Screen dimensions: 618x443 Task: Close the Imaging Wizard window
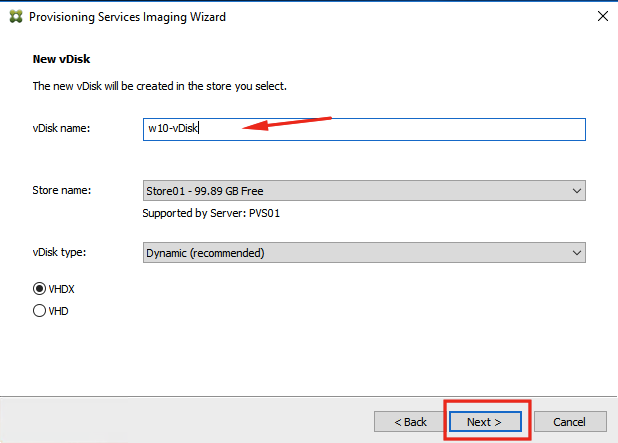pyautogui.click(x=603, y=16)
